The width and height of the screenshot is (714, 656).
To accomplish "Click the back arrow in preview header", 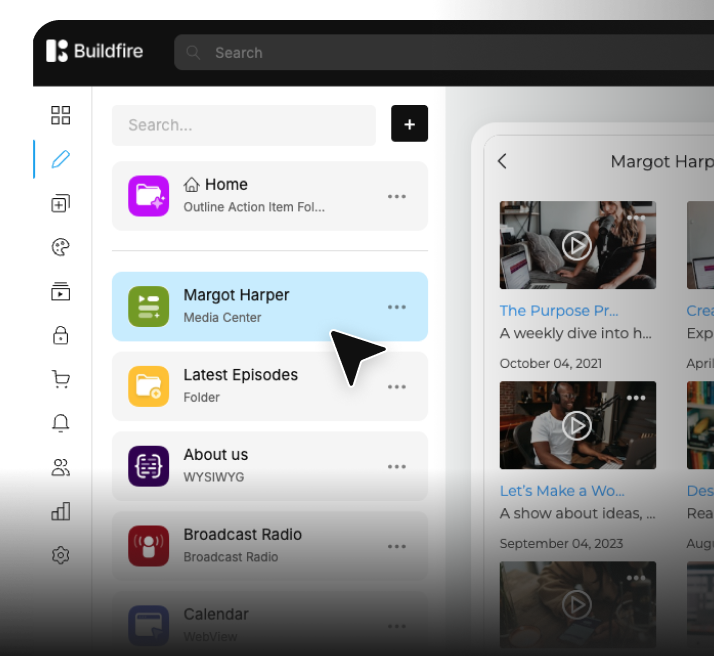I will click(502, 161).
